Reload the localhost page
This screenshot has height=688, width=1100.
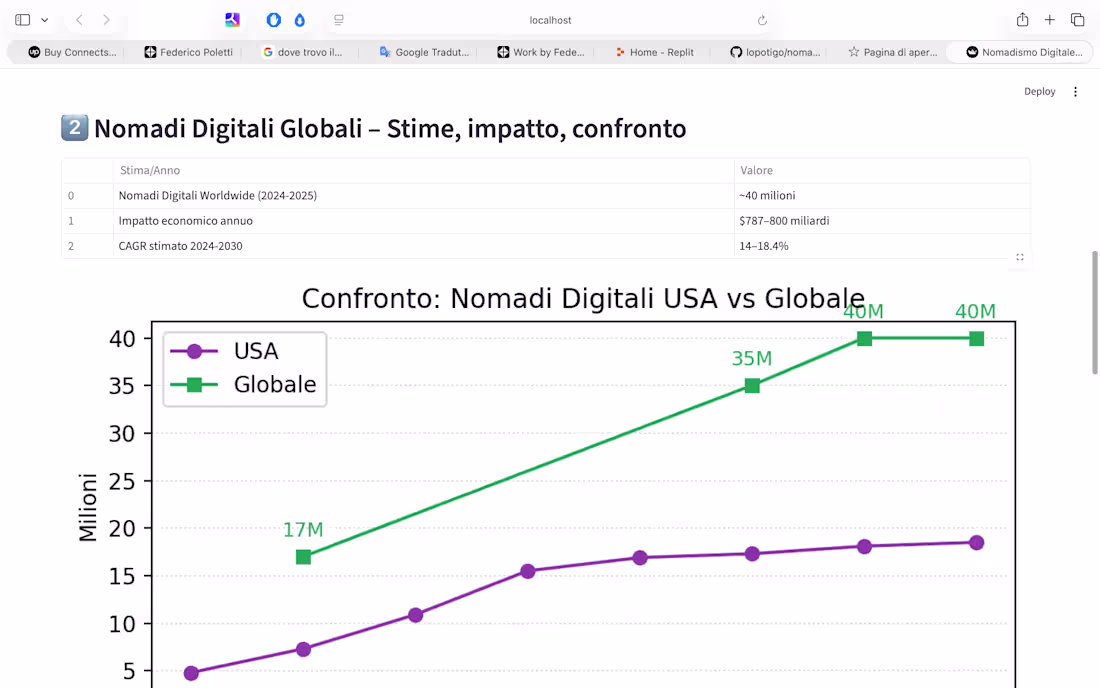[x=762, y=19]
